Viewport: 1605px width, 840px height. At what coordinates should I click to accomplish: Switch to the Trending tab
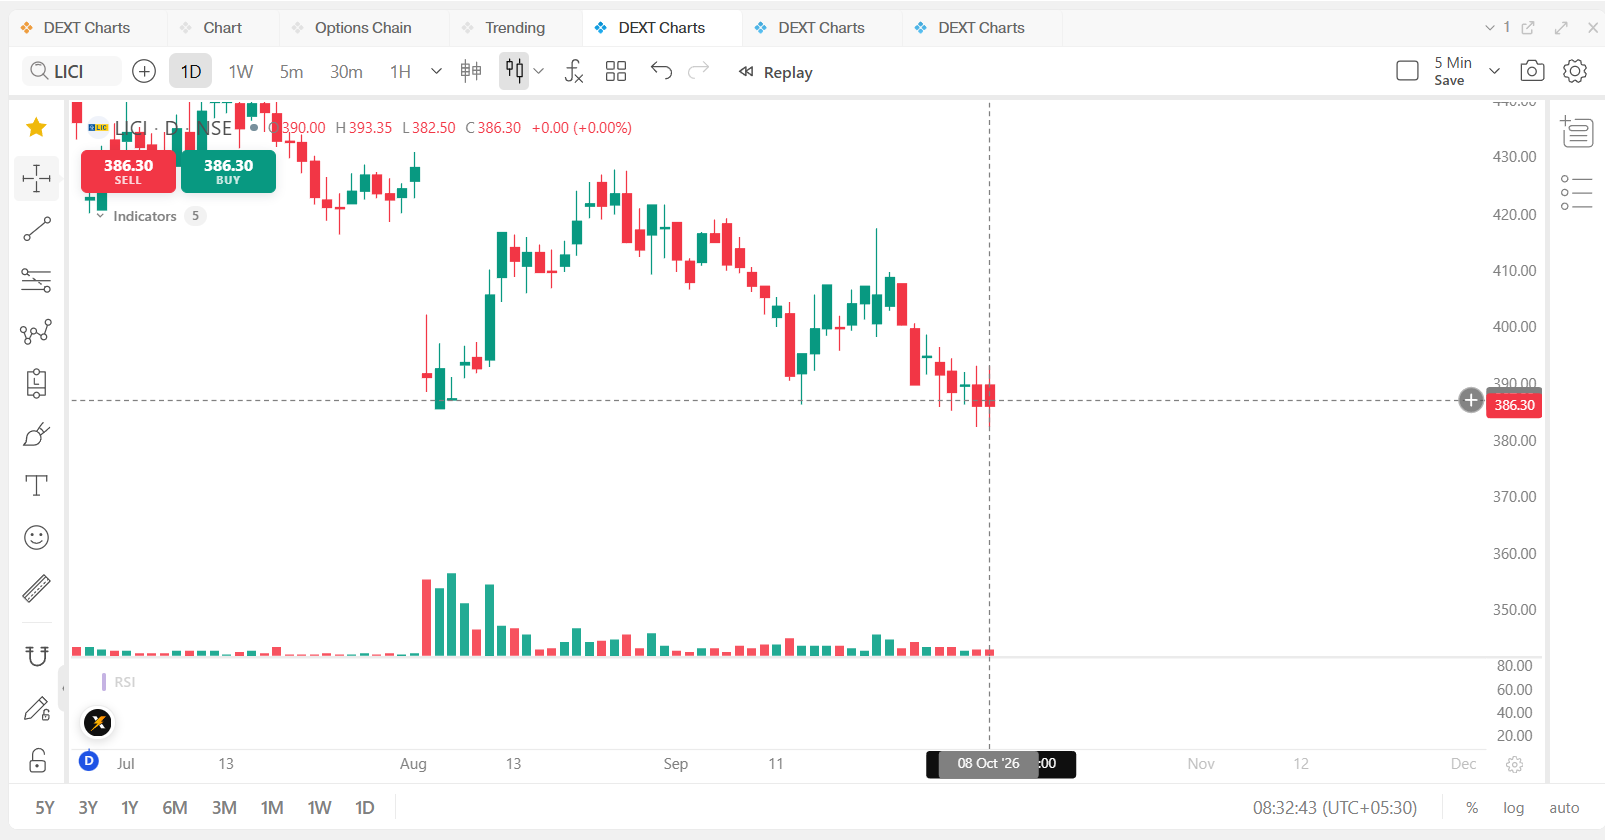515,28
